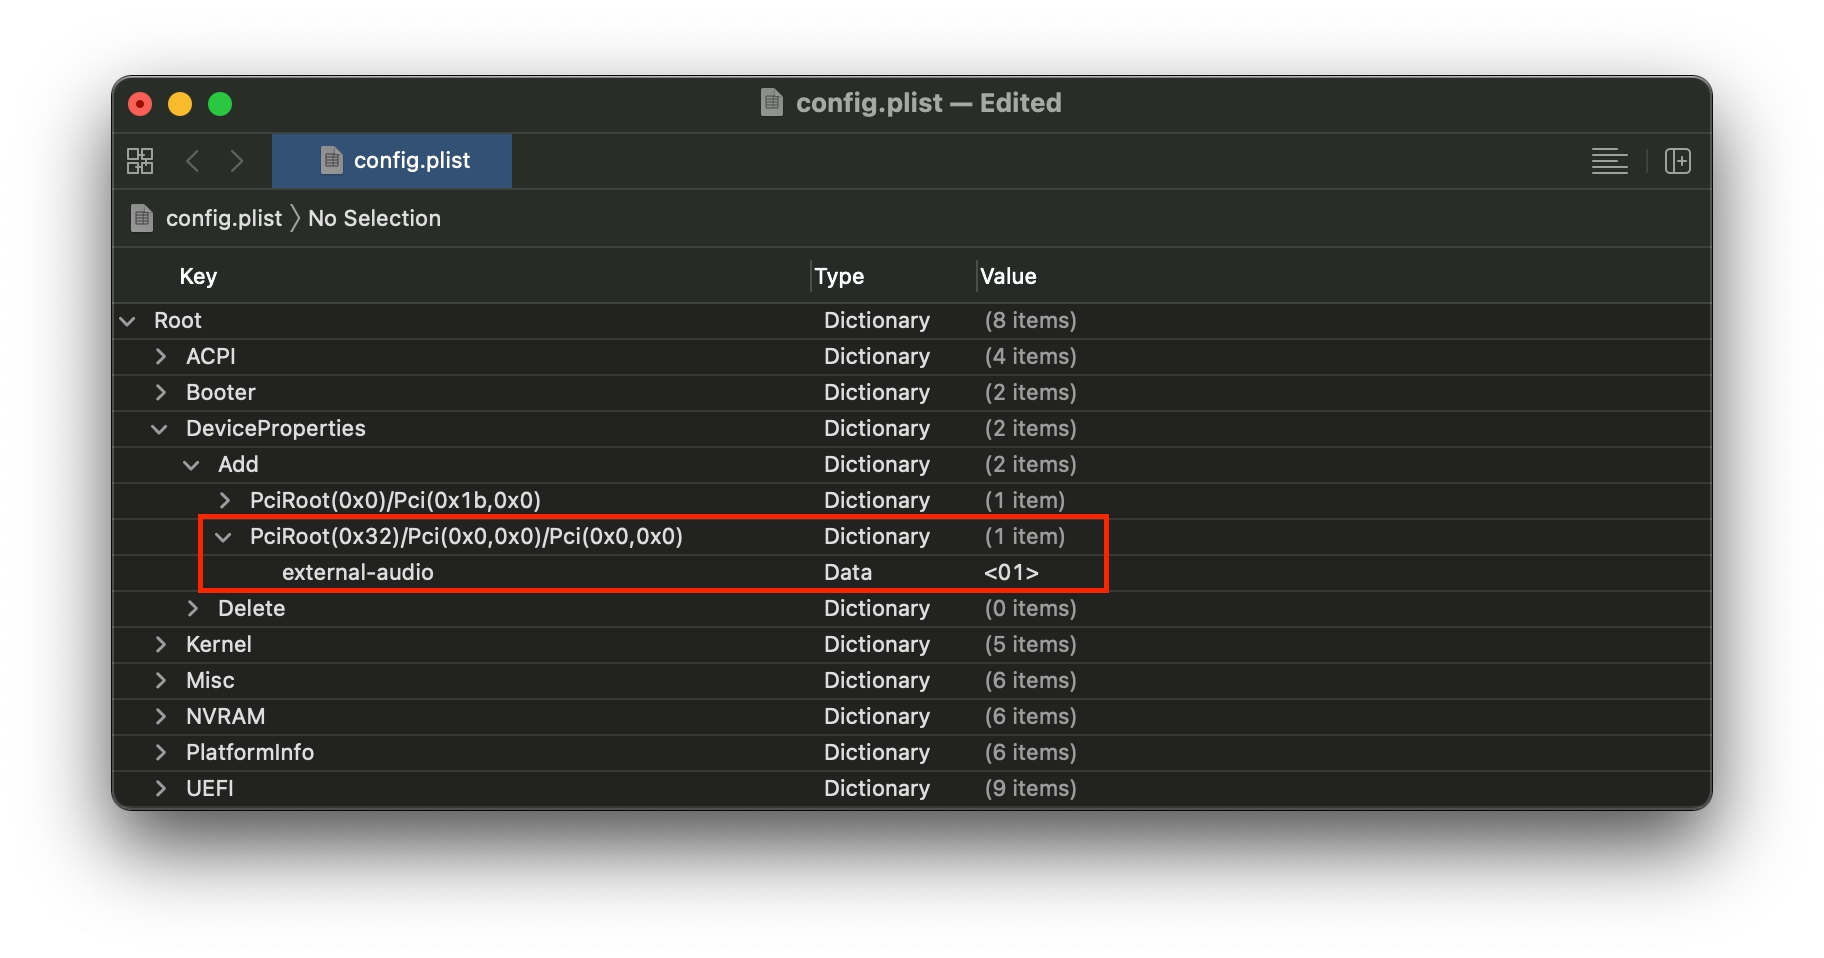Select the PciRoot(0x0)/Pci(0x1b,0x0) key text
This screenshot has height=958, width=1824.
(395, 500)
